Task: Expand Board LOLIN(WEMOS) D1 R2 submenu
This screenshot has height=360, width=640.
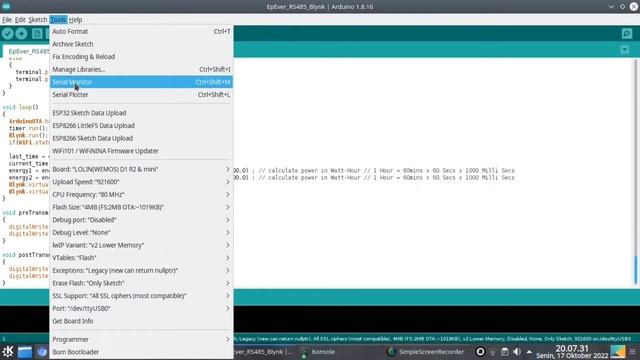Action: click(x=141, y=169)
